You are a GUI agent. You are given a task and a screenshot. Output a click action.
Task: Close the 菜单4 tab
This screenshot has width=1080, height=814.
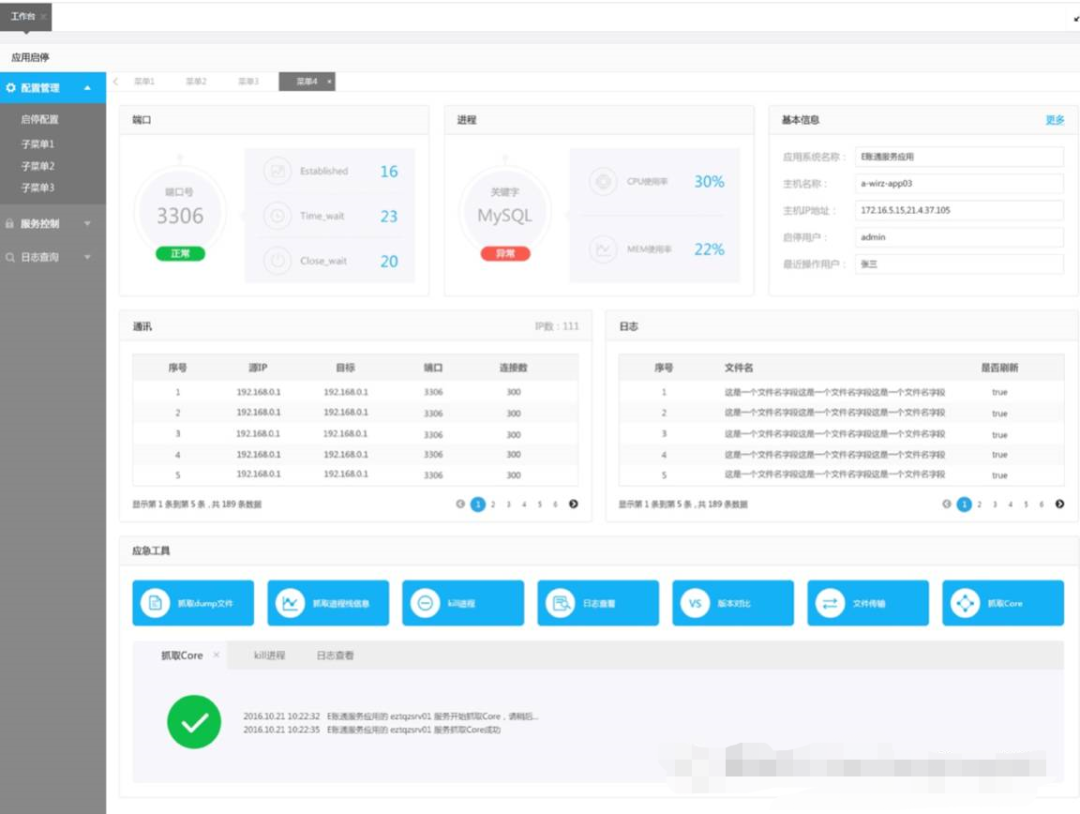[329, 81]
